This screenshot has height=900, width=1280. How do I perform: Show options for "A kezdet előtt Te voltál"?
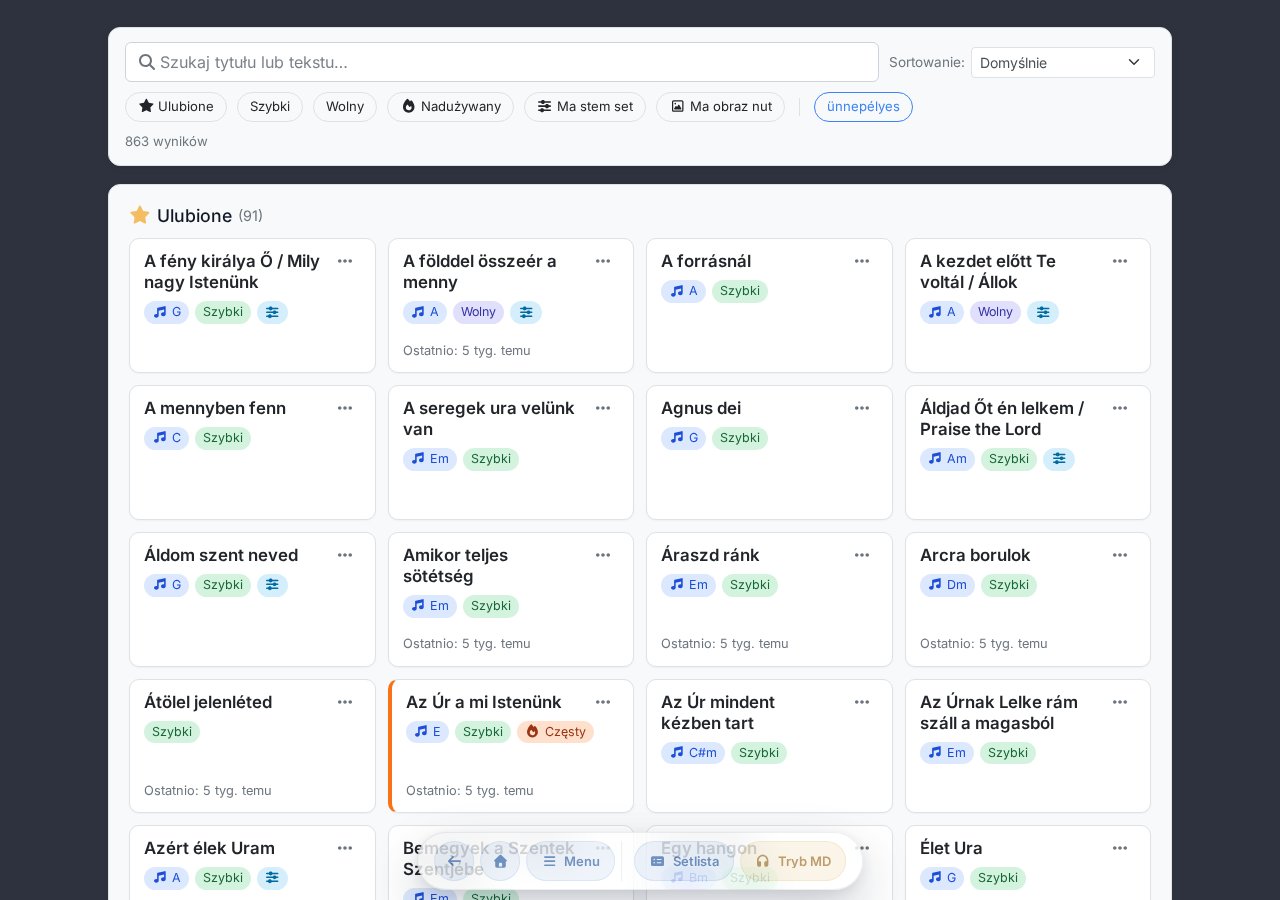click(1120, 261)
